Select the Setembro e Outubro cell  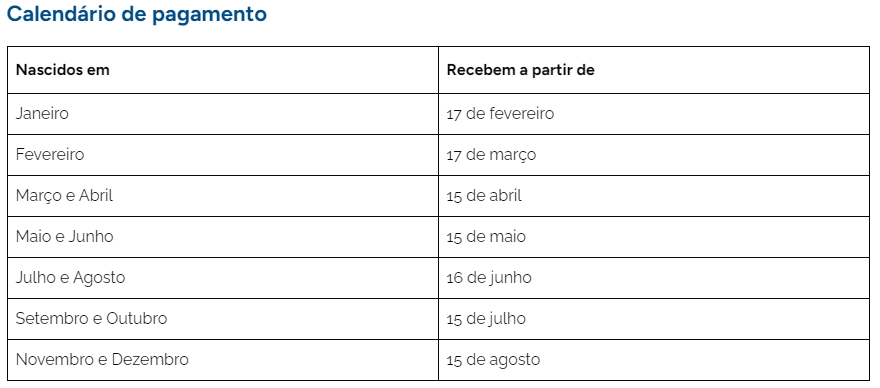point(223,319)
